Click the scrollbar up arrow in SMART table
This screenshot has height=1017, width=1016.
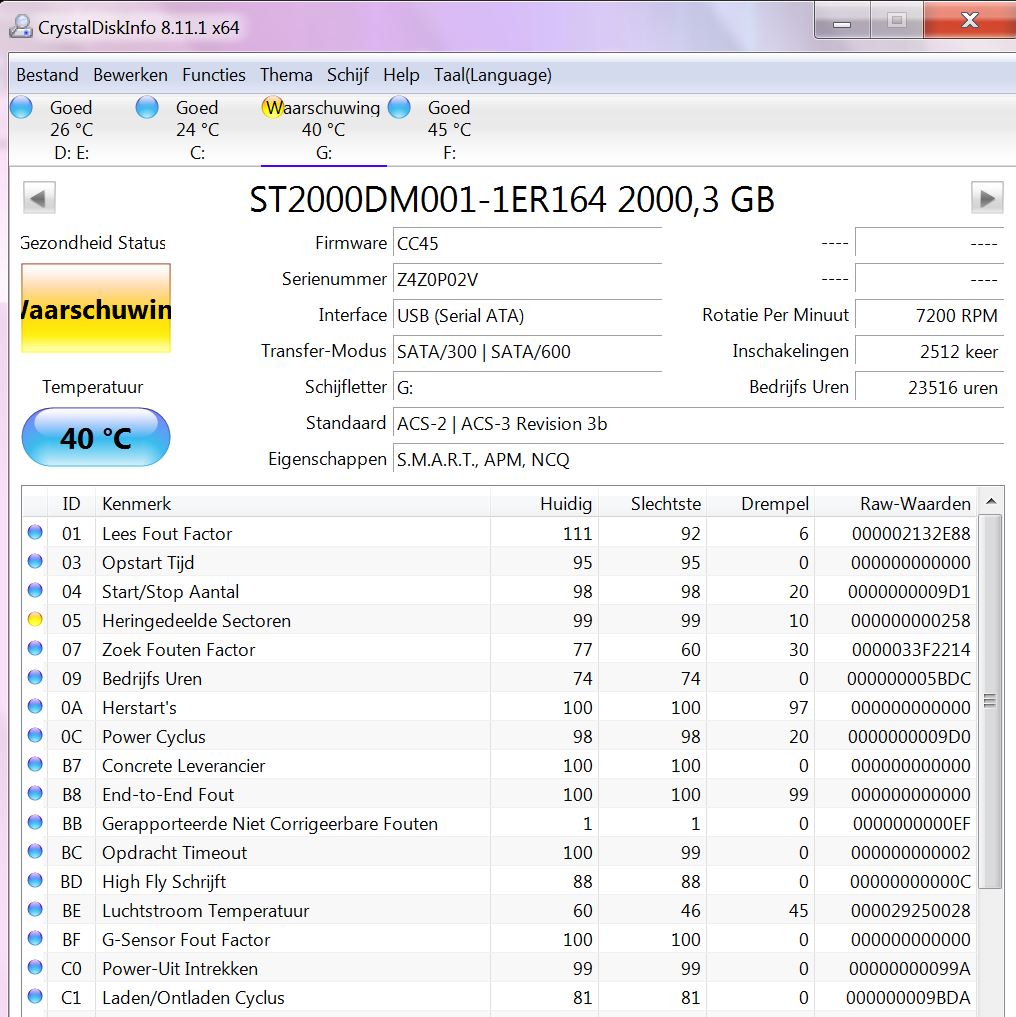click(x=991, y=501)
